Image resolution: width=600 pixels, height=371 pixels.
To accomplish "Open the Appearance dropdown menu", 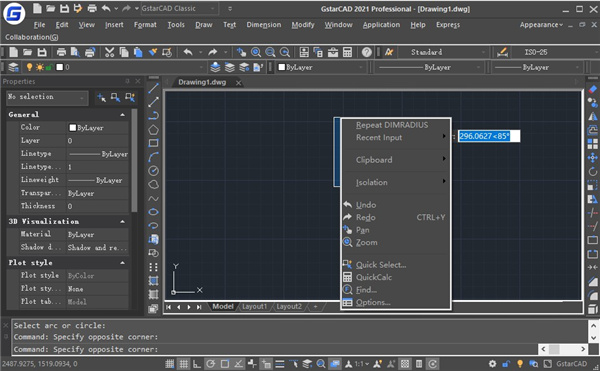I will pyautogui.click(x=541, y=25).
